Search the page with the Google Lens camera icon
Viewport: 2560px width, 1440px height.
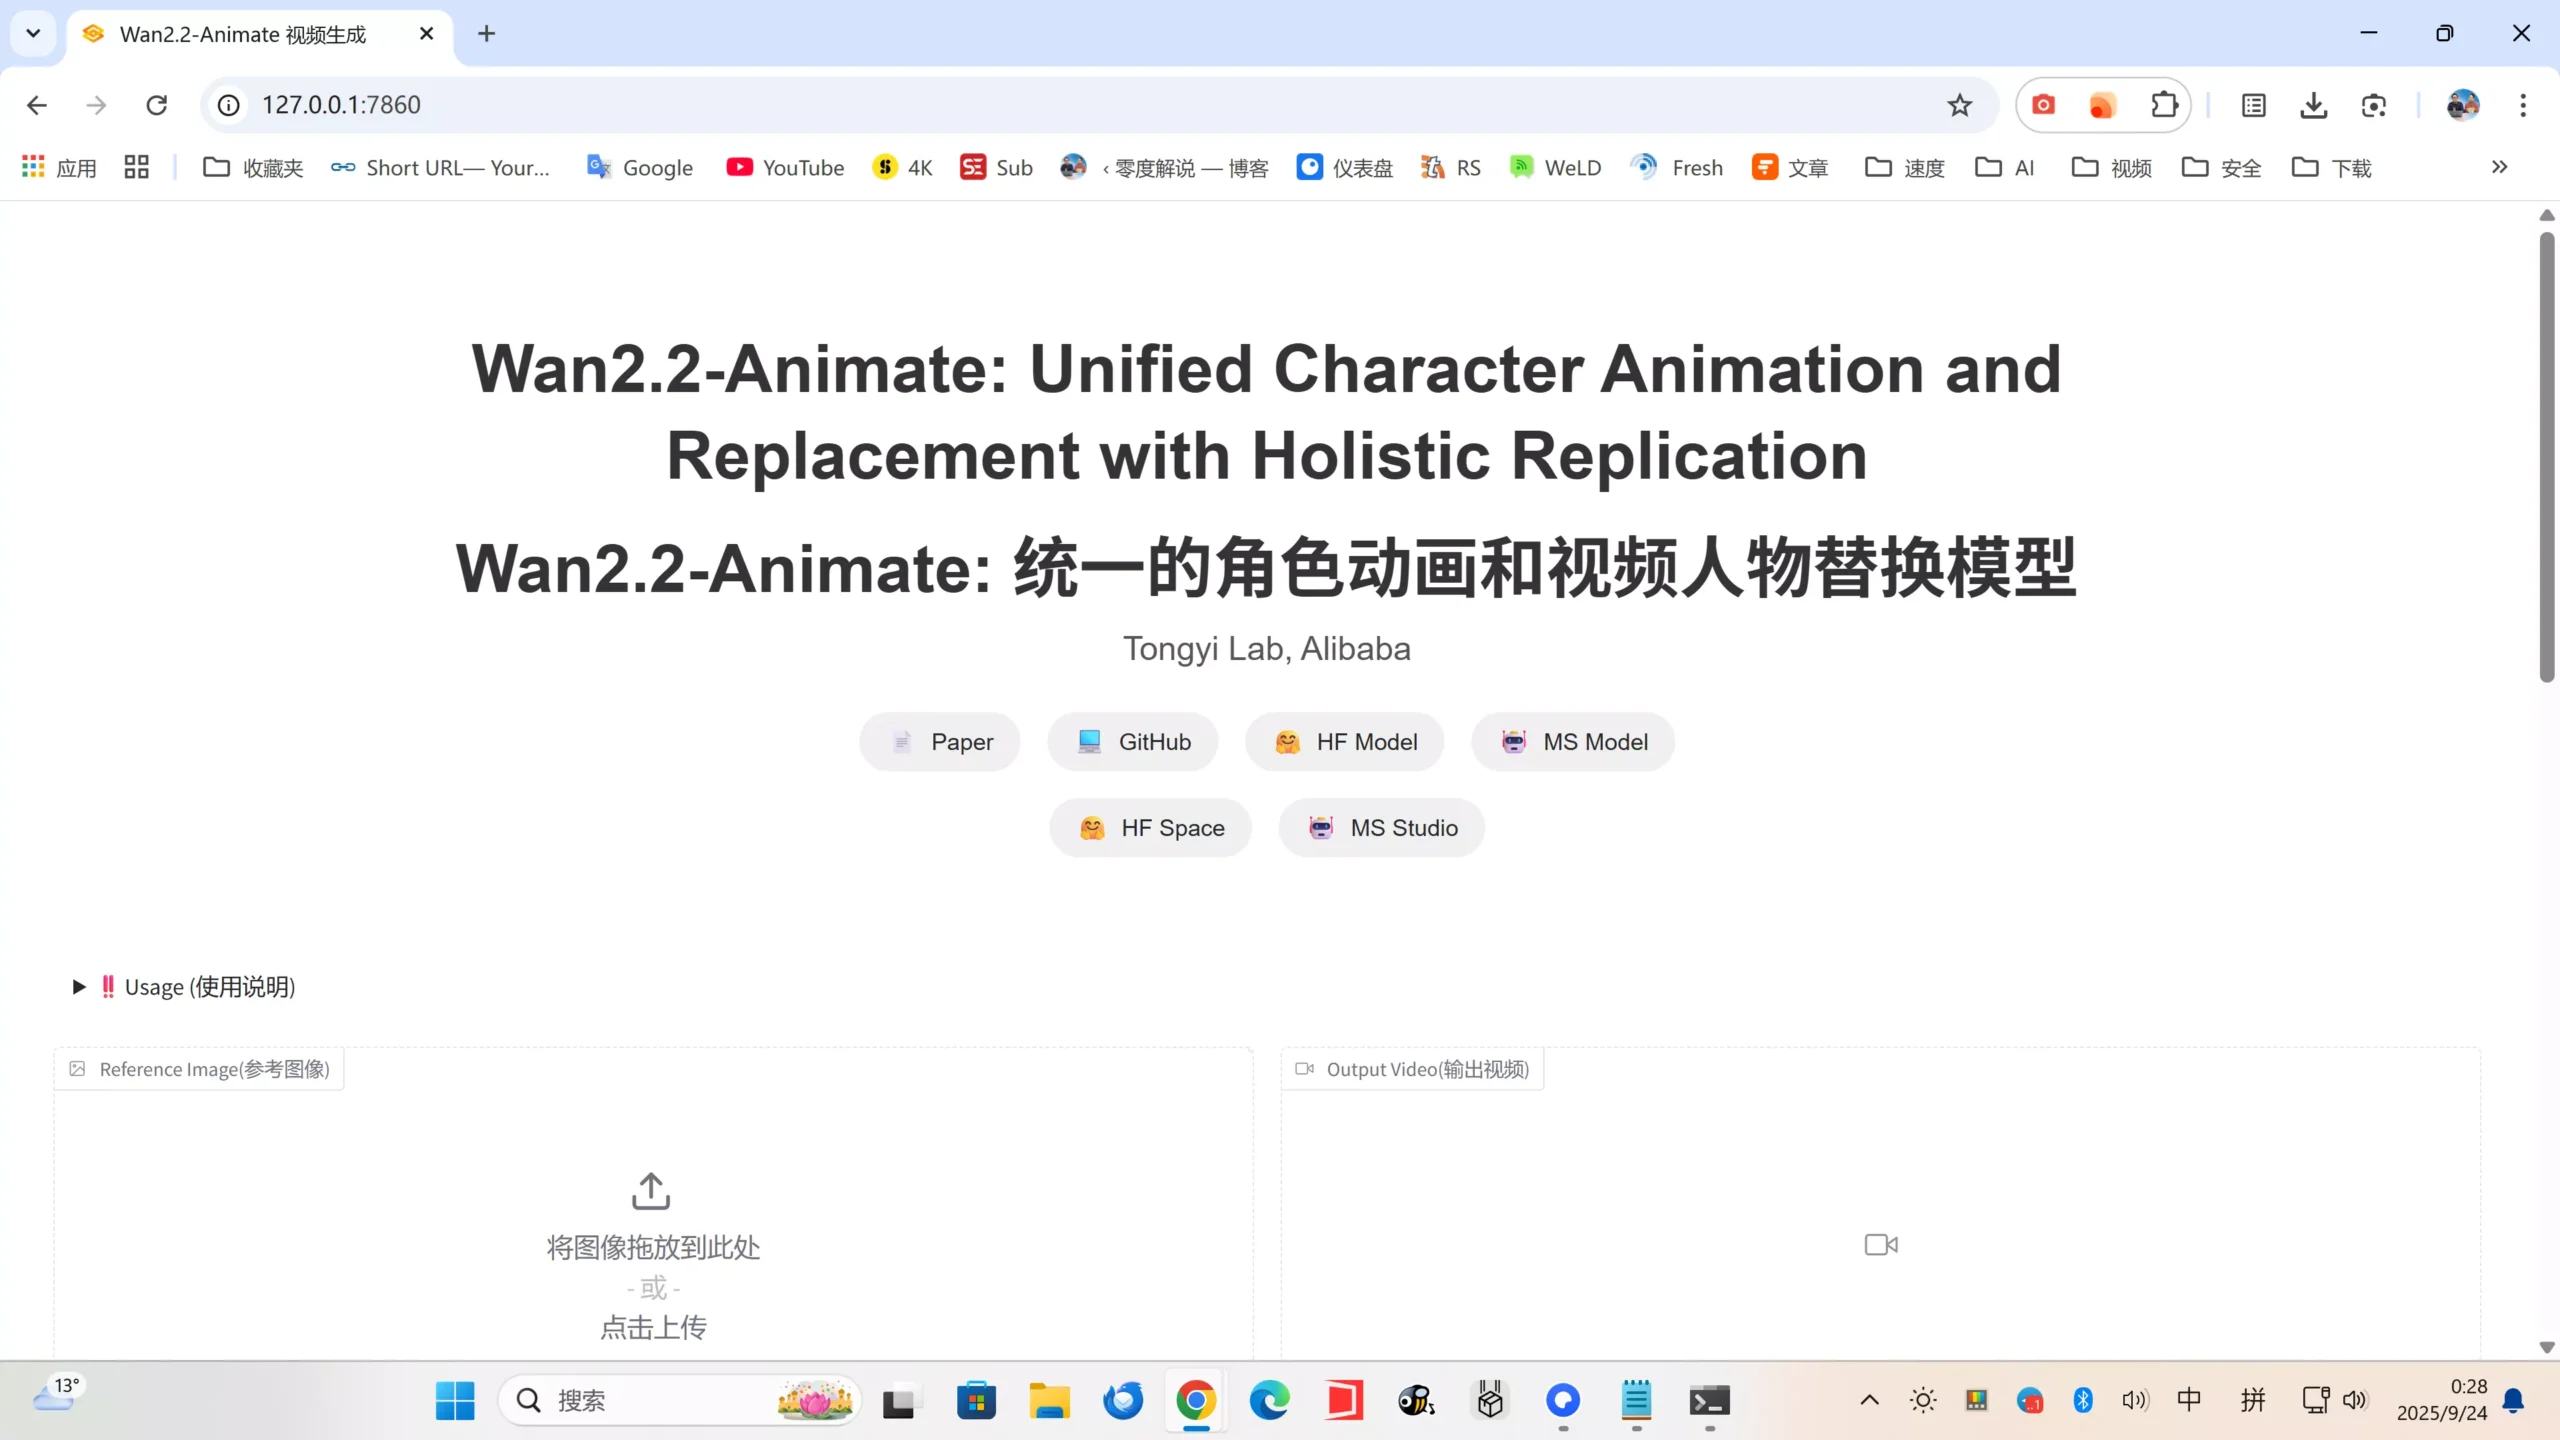tap(2374, 105)
